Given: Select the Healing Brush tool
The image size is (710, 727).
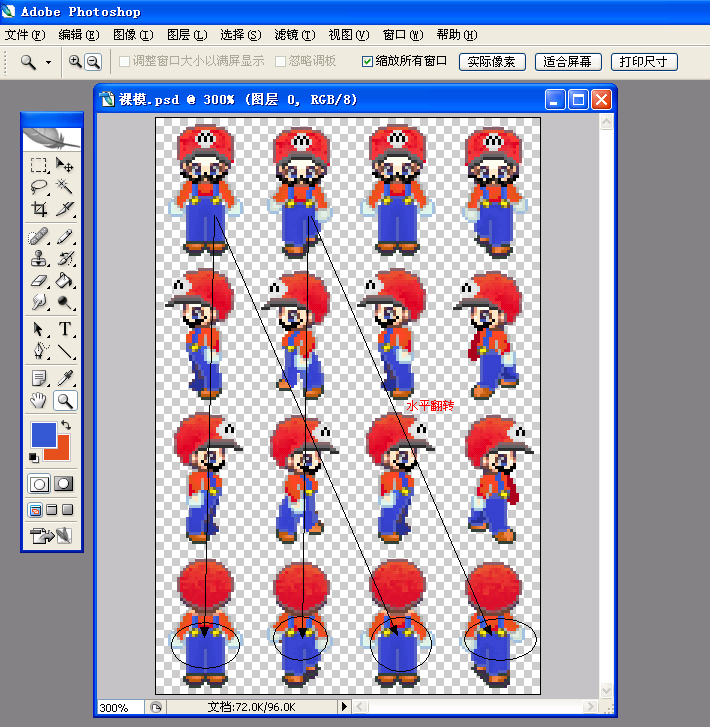Looking at the screenshot, I should pos(39,236).
